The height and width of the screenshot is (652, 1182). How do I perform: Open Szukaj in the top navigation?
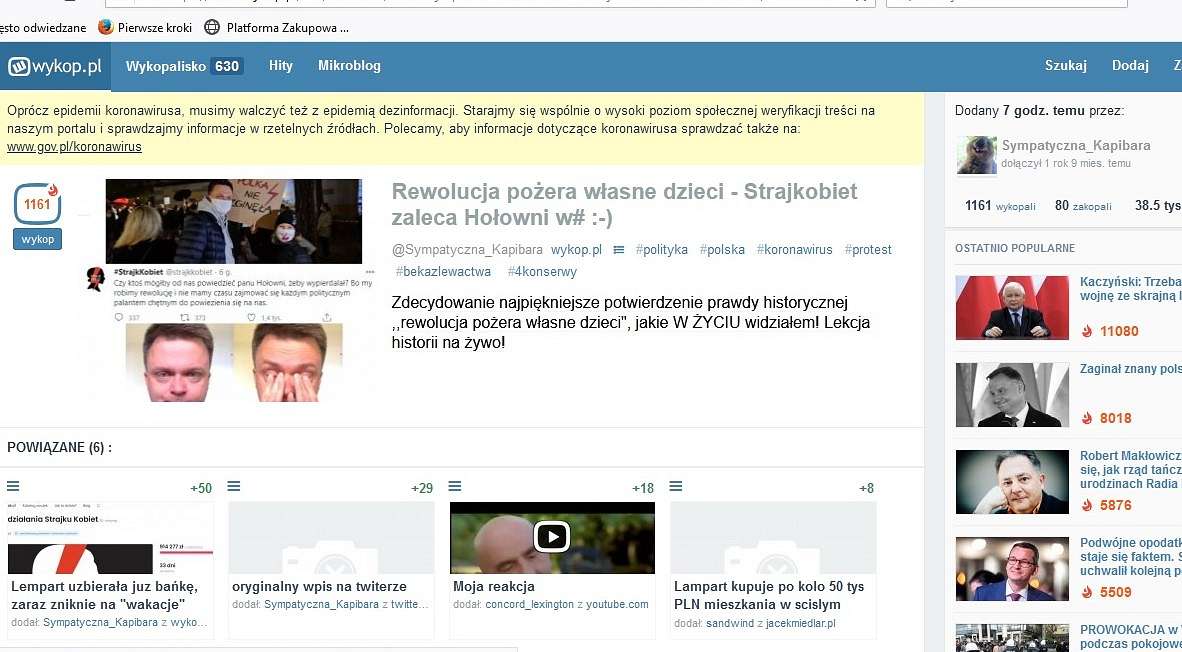(1065, 66)
